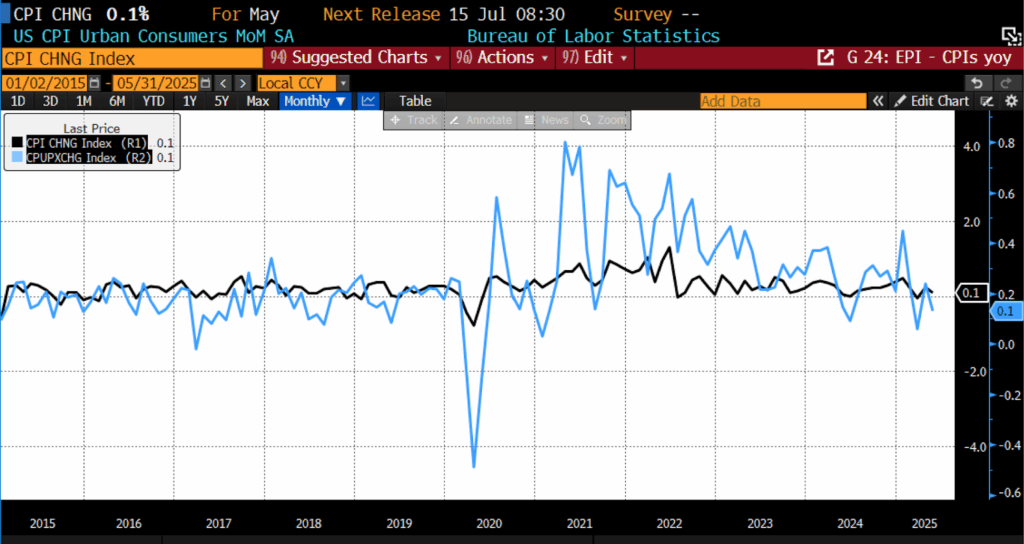
Task: Open the start date calendar picker
Action: click(x=94, y=82)
